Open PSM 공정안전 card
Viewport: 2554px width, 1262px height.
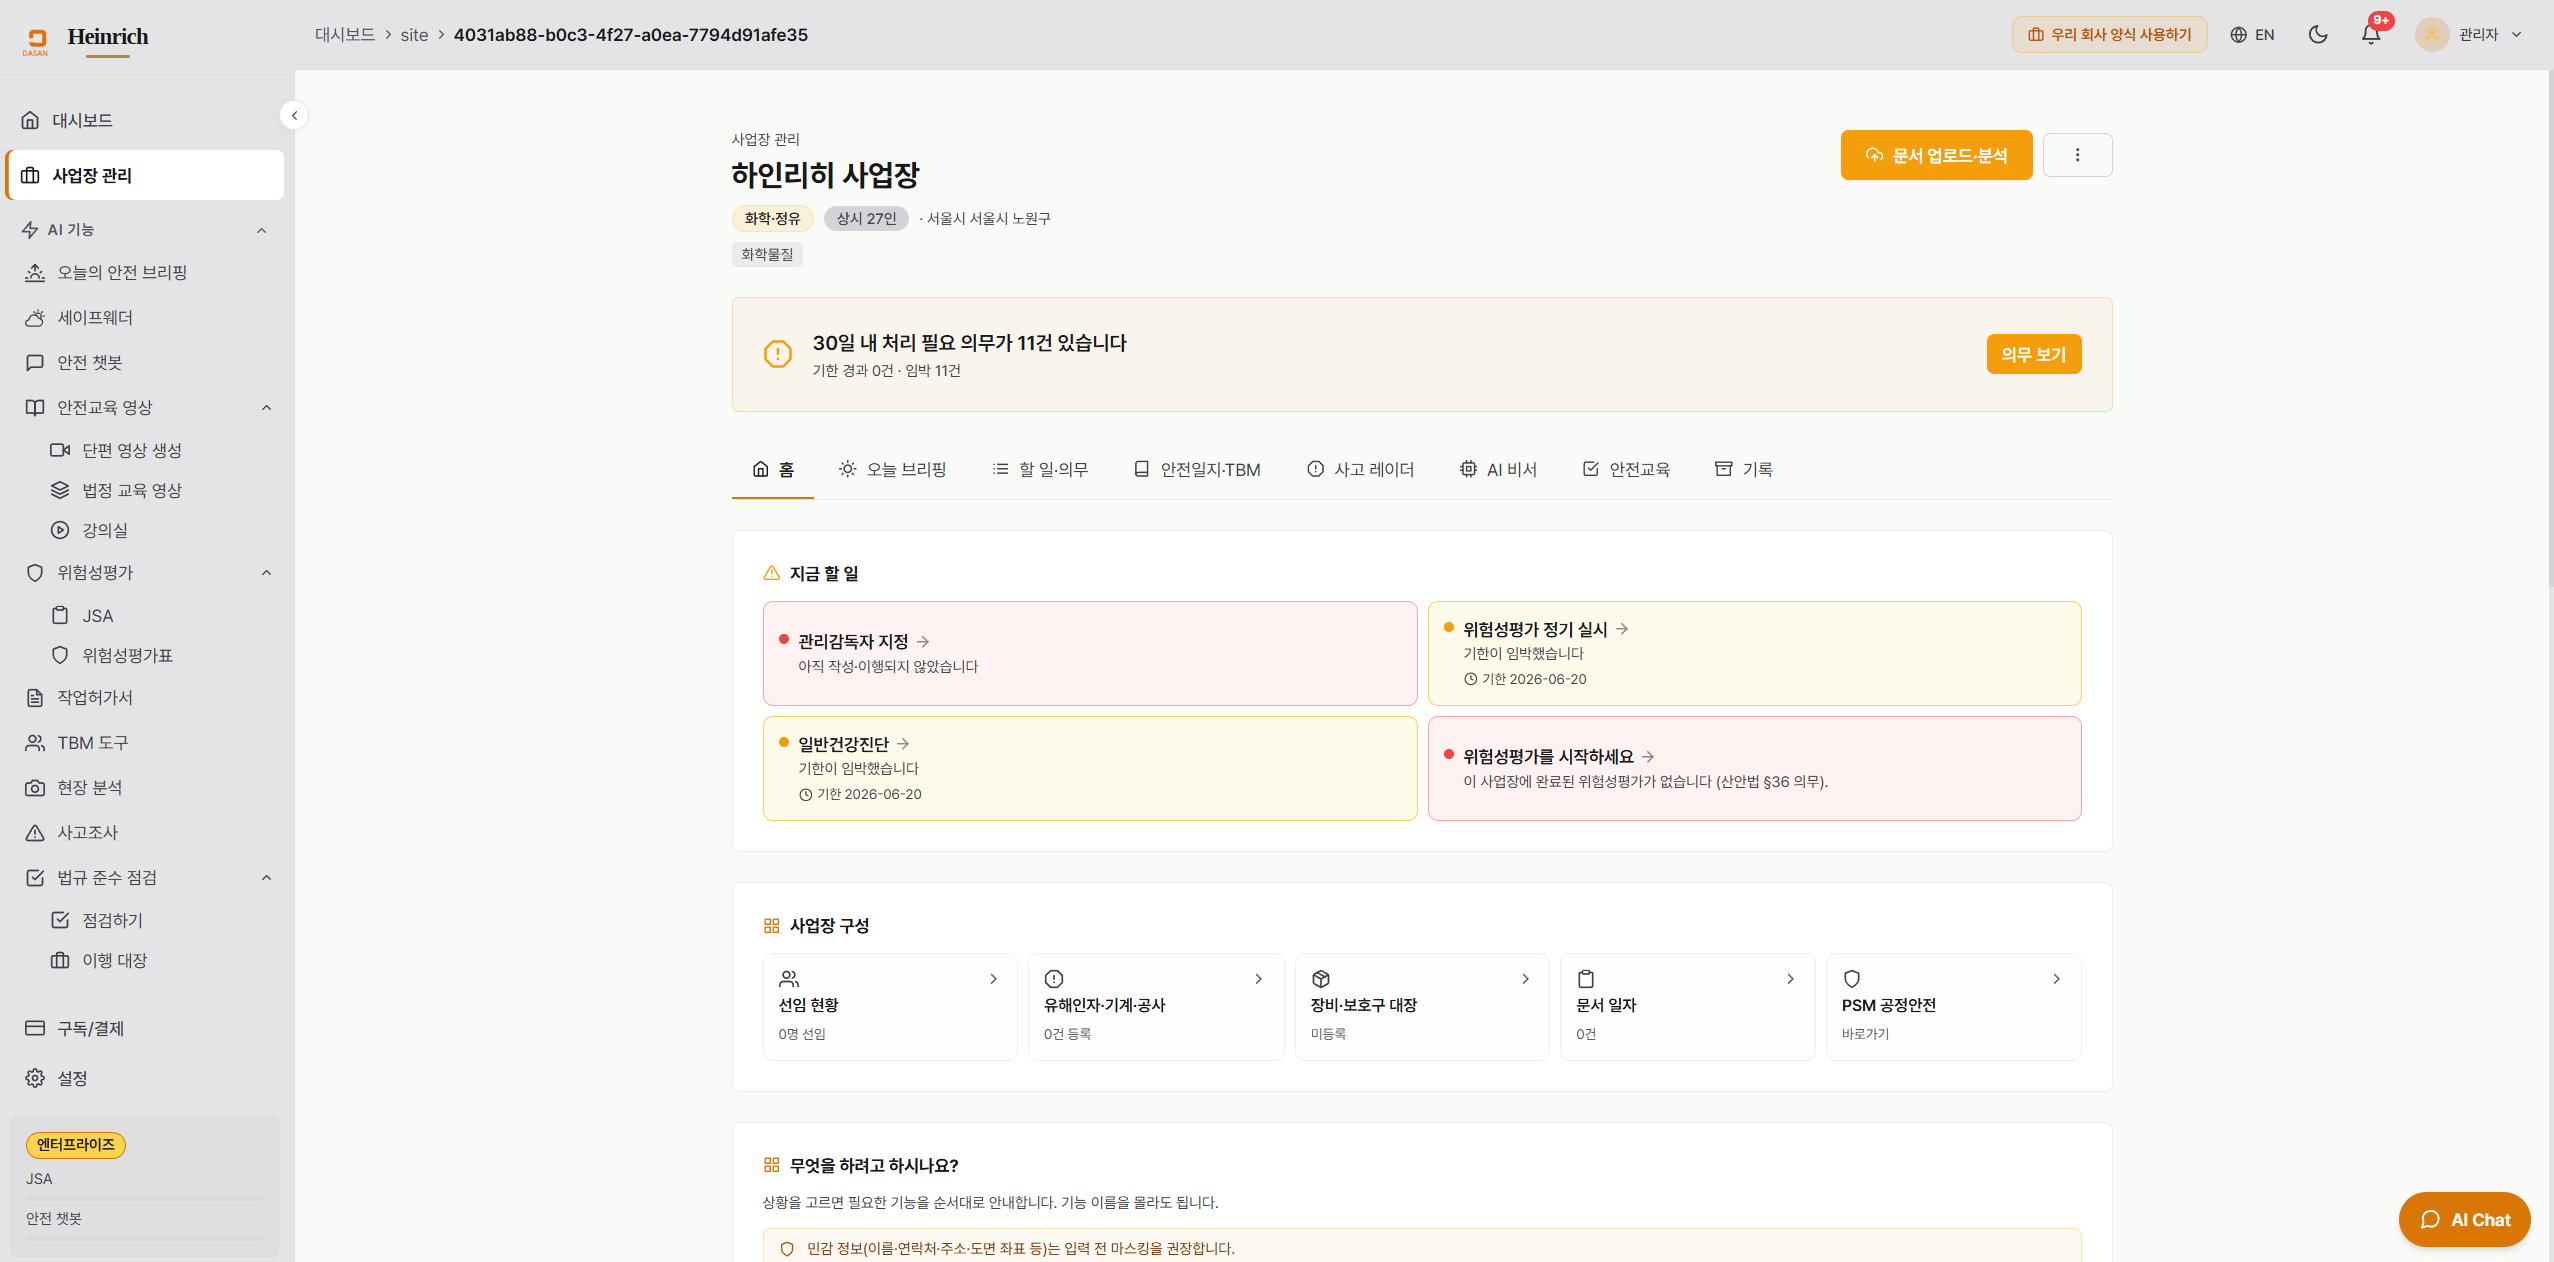tap(1953, 1006)
